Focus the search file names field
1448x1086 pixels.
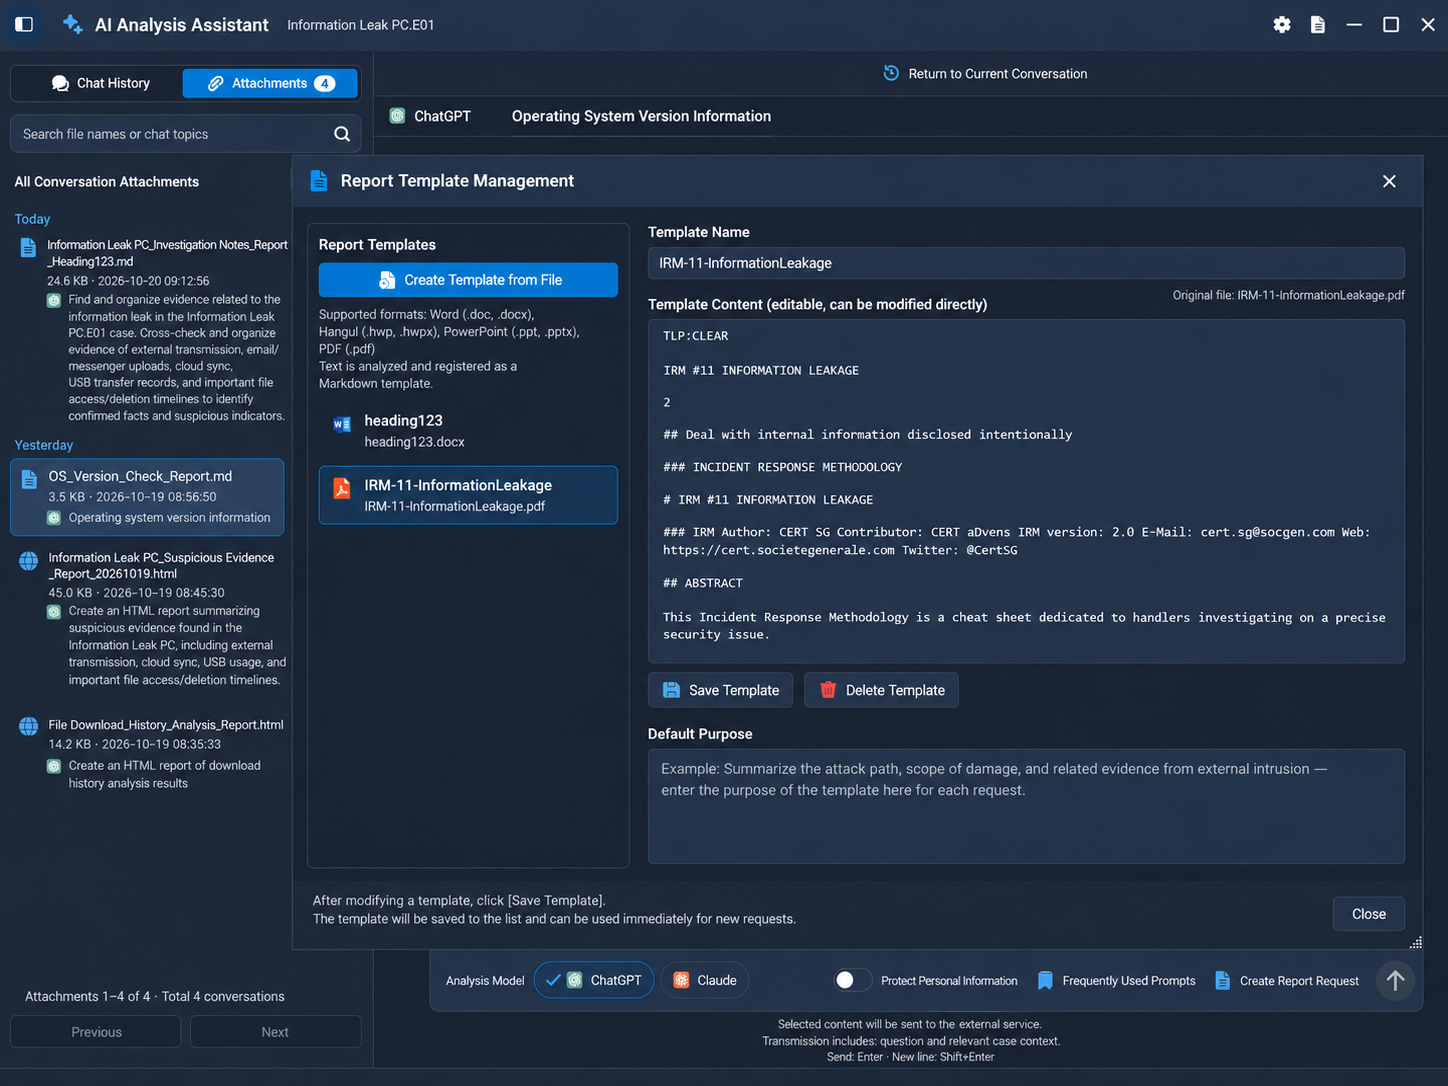185,134
